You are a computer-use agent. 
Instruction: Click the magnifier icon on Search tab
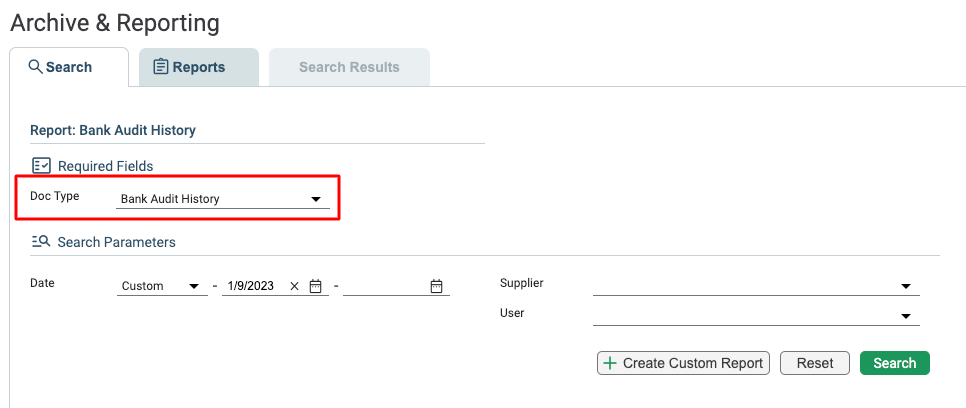(x=36, y=67)
